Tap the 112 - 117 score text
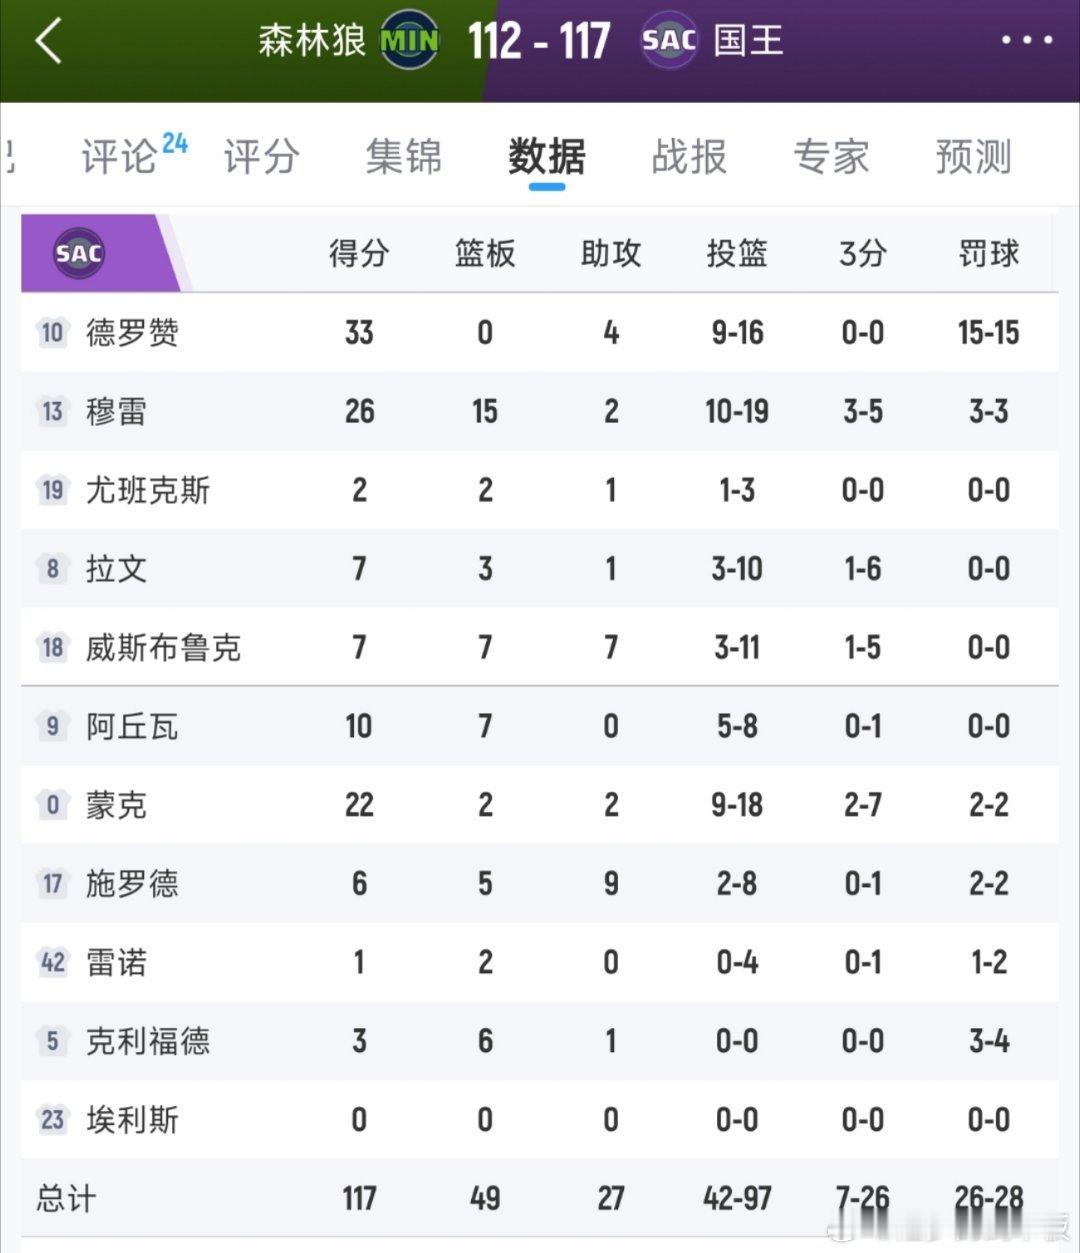This screenshot has width=1080, height=1253. pyautogui.click(x=539, y=42)
